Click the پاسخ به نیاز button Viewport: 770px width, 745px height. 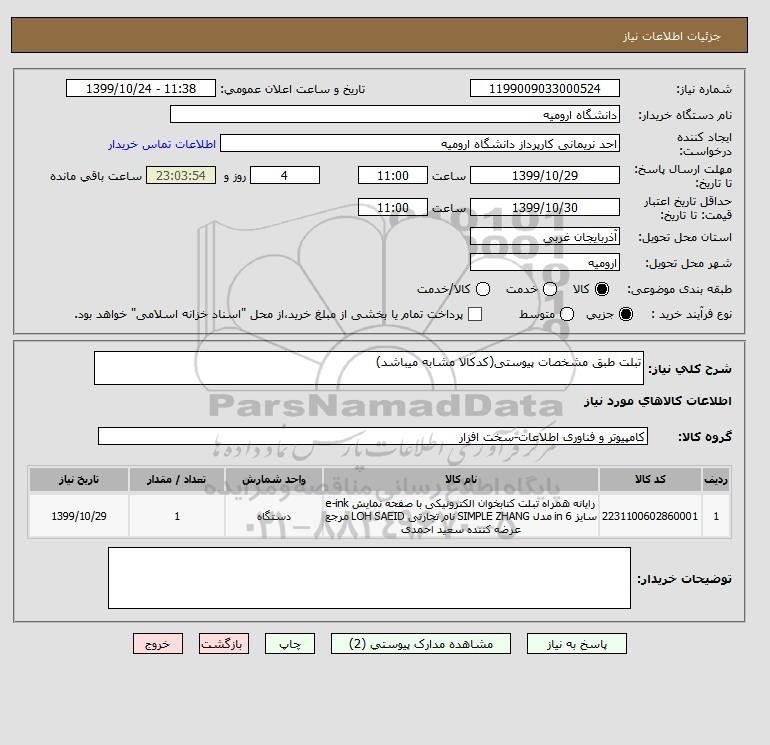pyautogui.click(x=577, y=644)
